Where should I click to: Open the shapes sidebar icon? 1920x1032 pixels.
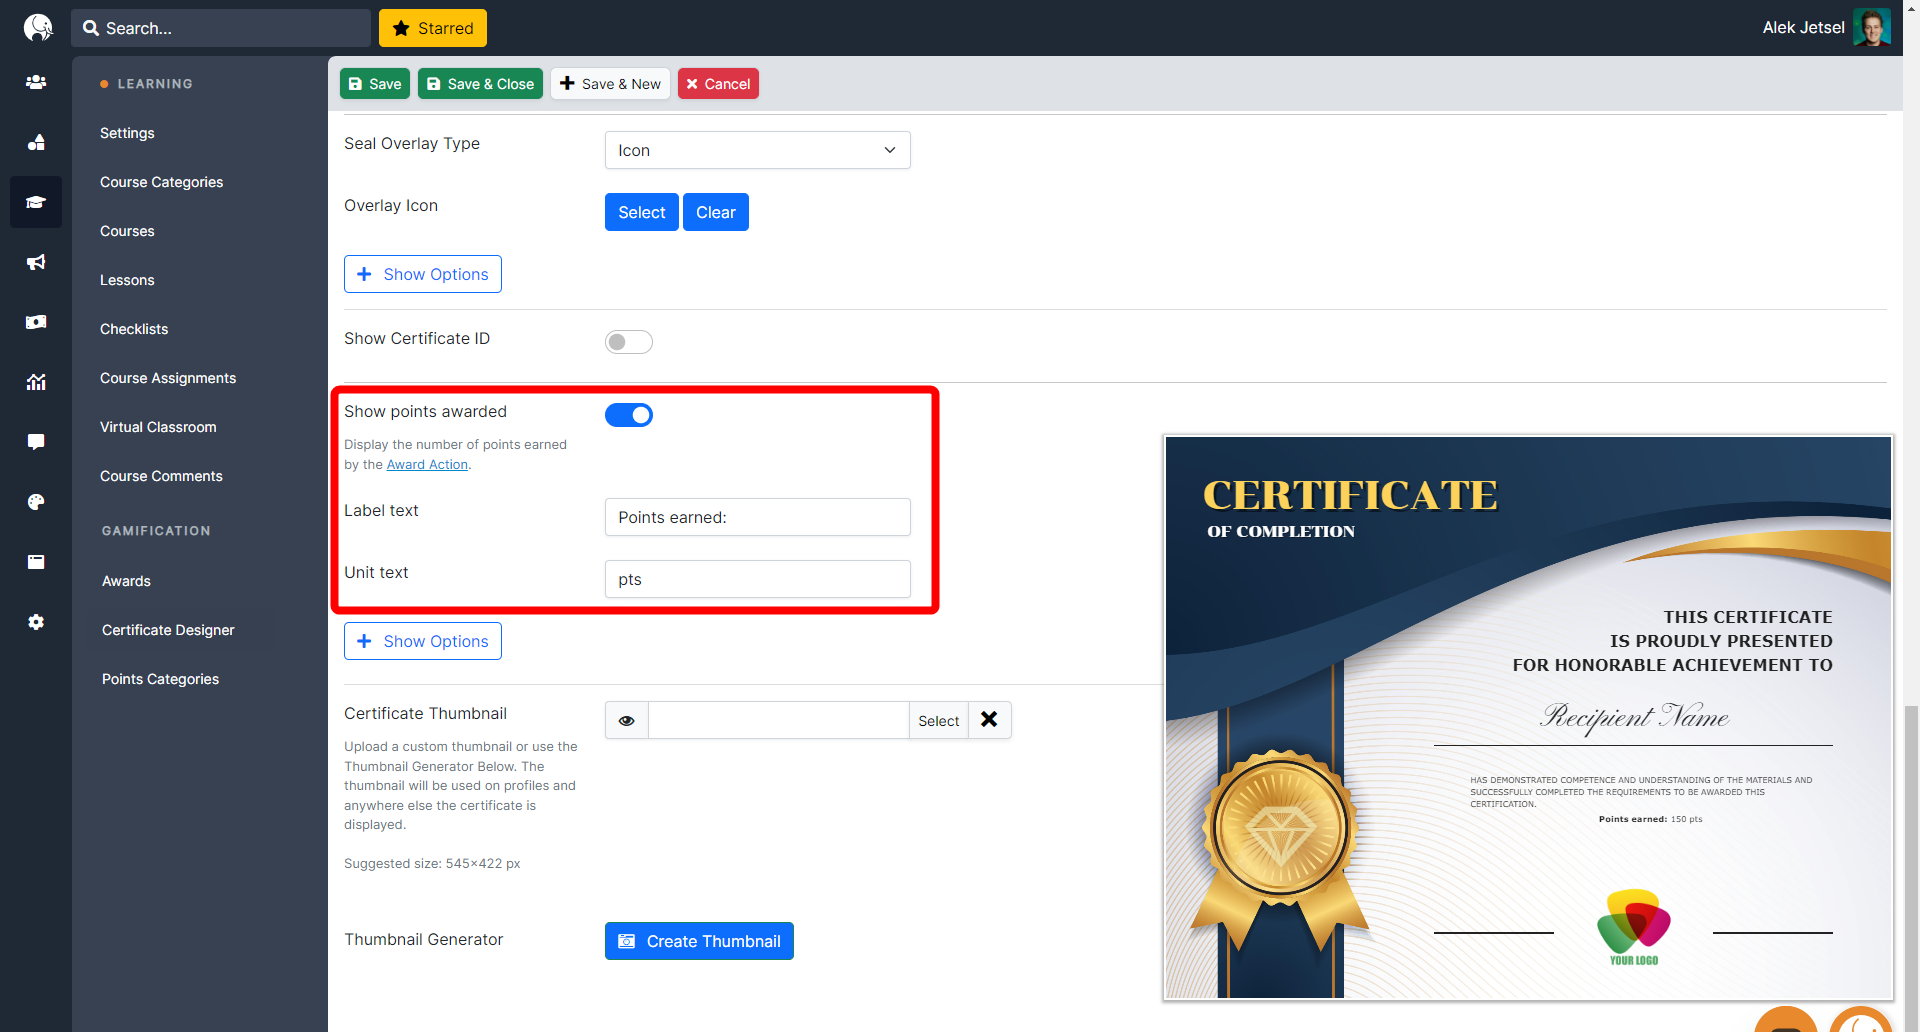click(36, 142)
